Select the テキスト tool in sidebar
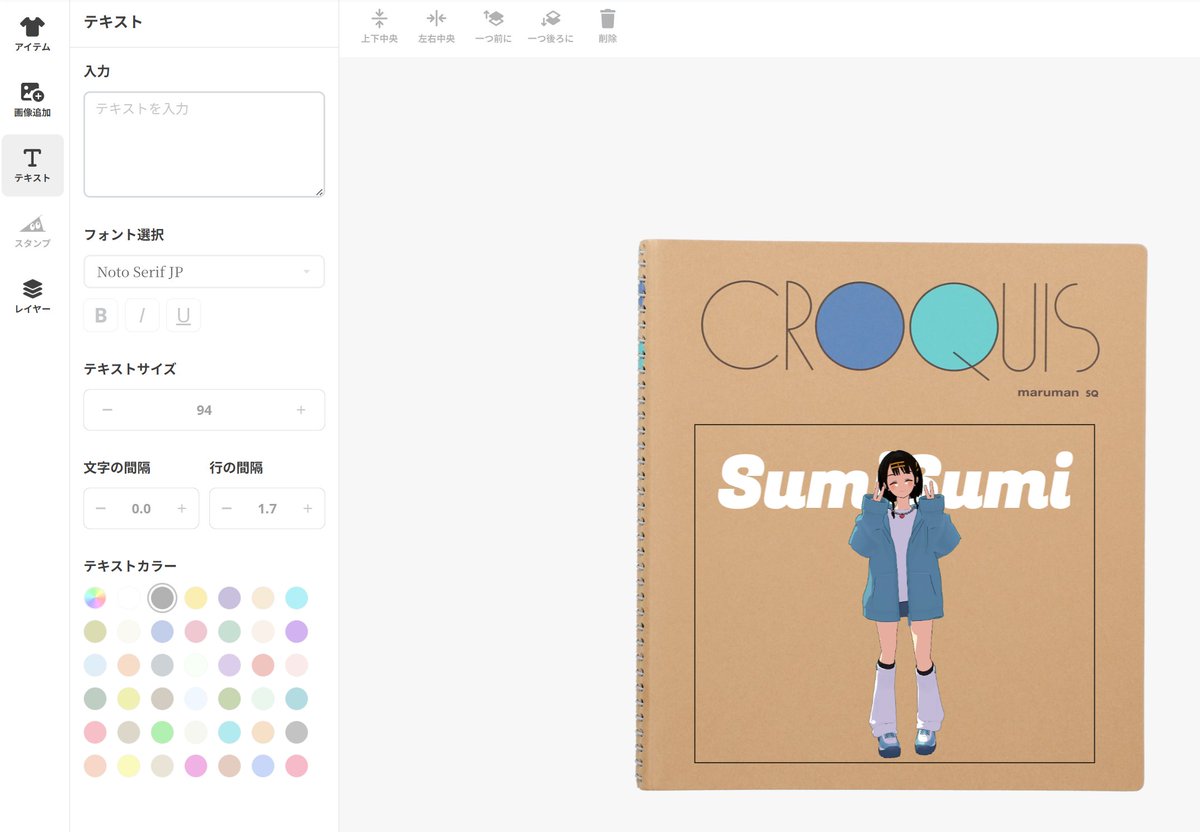The width and height of the screenshot is (1200, 832). tap(32, 165)
